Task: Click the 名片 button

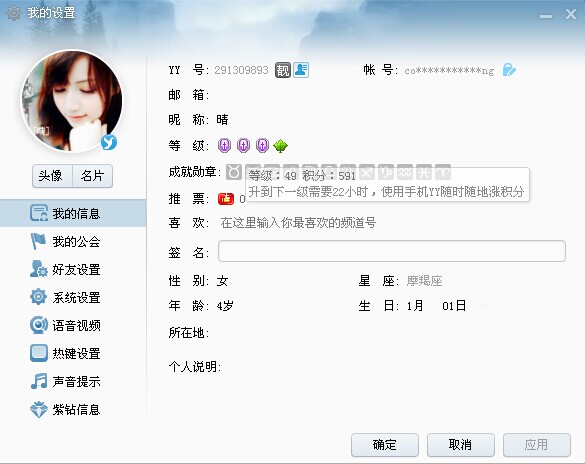Action: tap(92, 176)
